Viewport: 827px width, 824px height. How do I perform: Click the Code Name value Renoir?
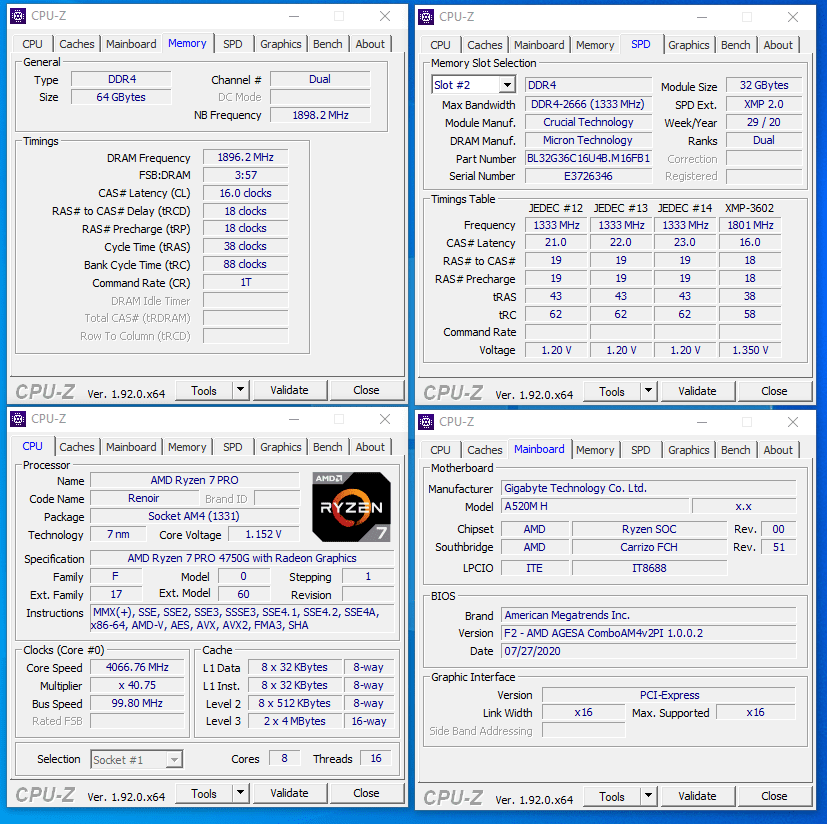[x=143, y=498]
